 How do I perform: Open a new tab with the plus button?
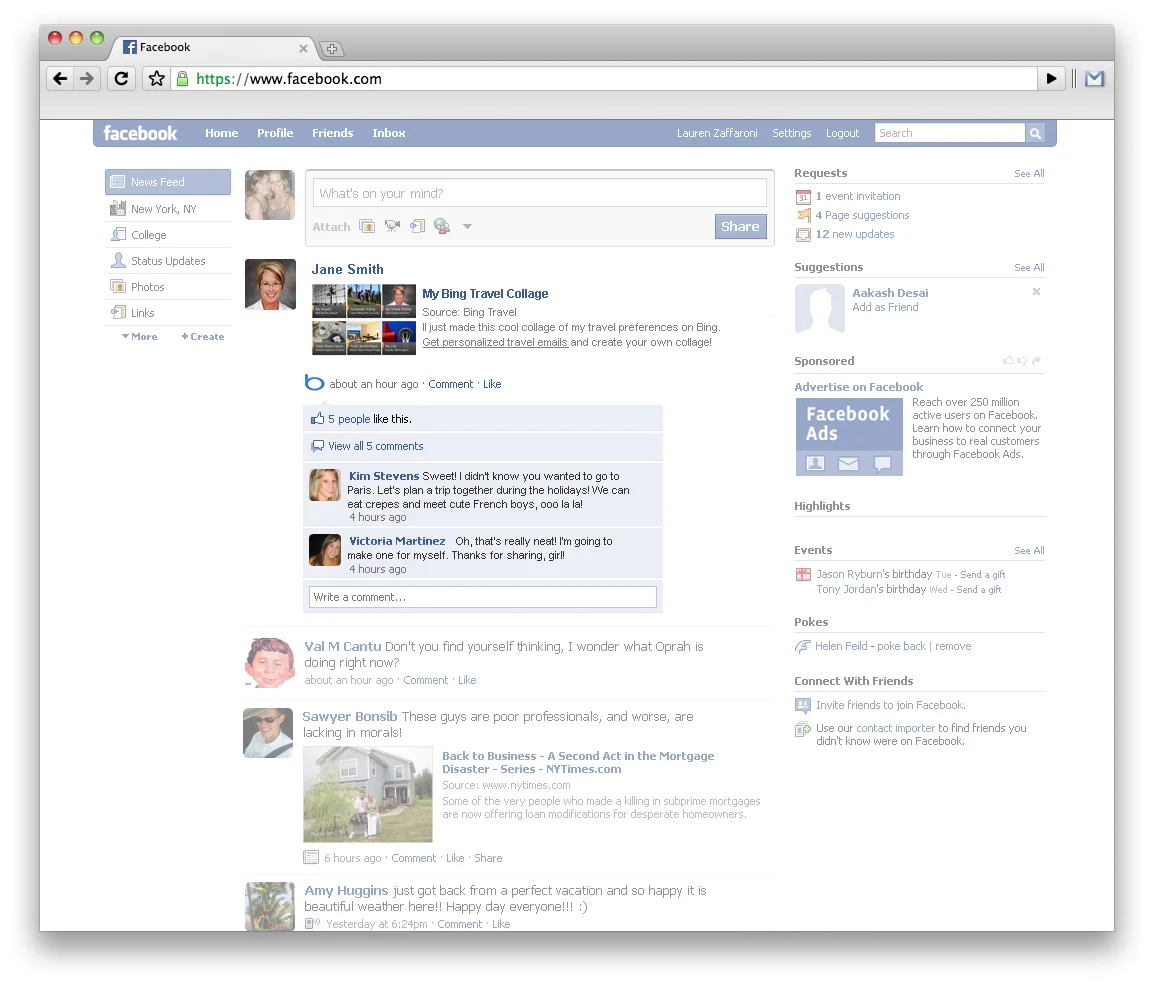click(332, 49)
